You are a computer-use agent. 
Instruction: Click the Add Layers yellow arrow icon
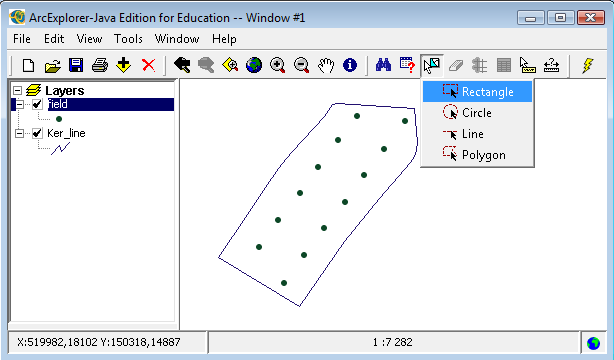[124, 65]
